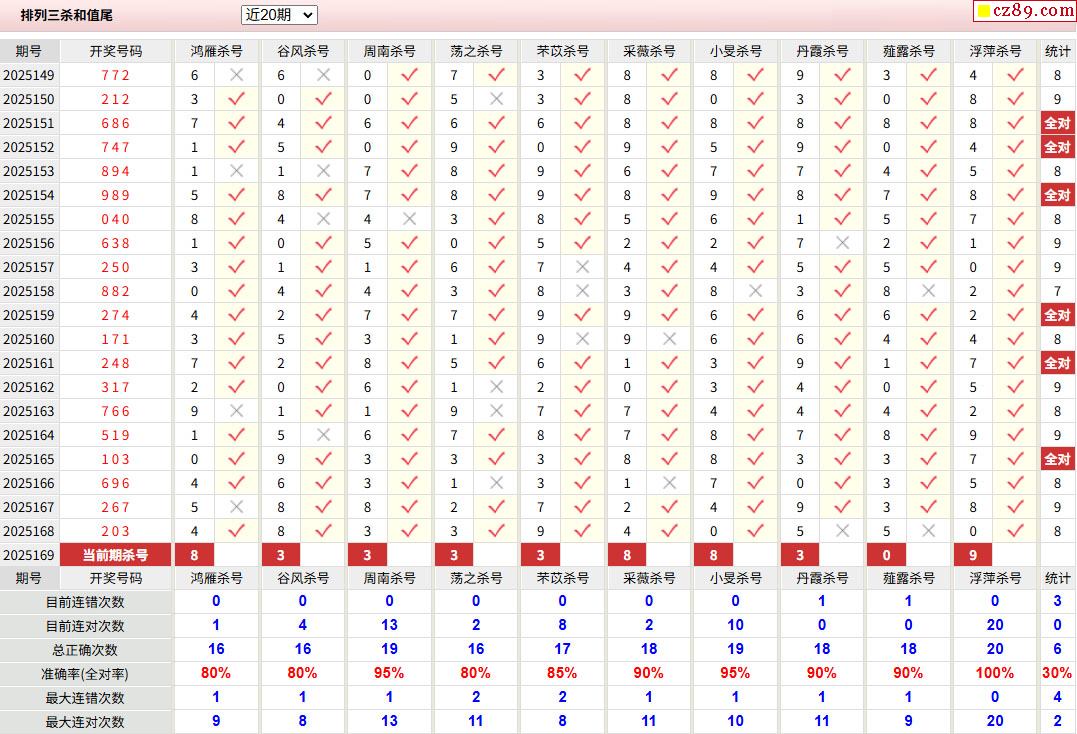Click the 期号 column header at top
The height and width of the screenshot is (734, 1077).
(29, 51)
